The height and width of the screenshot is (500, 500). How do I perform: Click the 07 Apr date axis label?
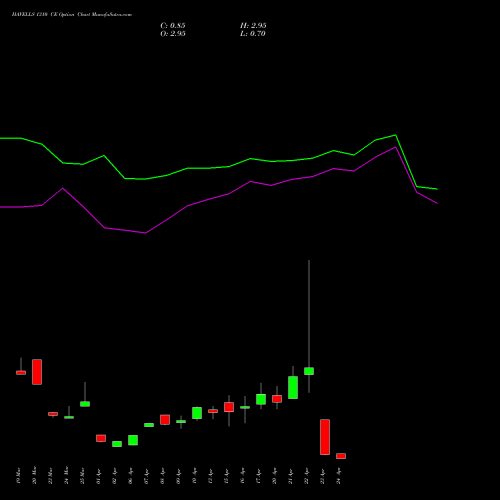click(x=146, y=476)
